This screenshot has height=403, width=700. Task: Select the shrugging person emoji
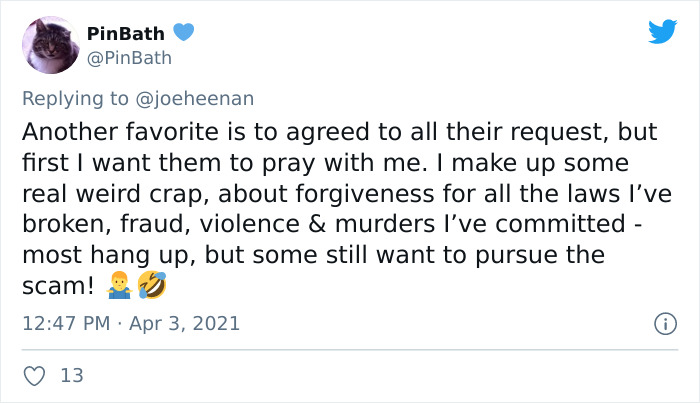(x=119, y=286)
